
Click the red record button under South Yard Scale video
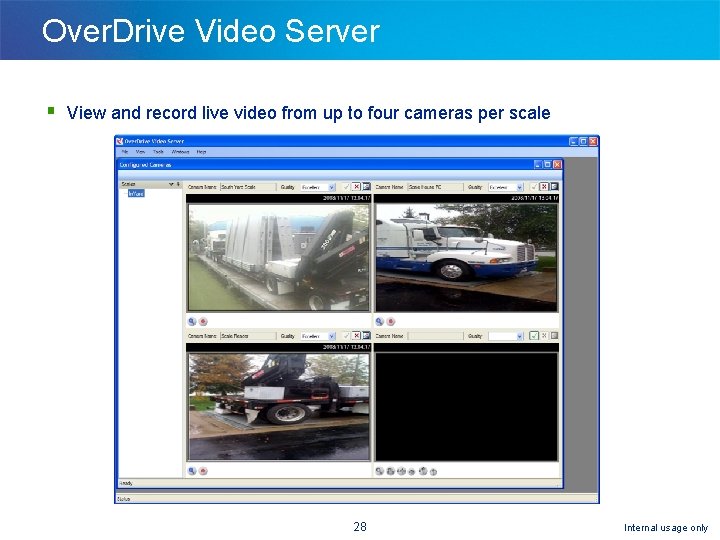click(203, 321)
